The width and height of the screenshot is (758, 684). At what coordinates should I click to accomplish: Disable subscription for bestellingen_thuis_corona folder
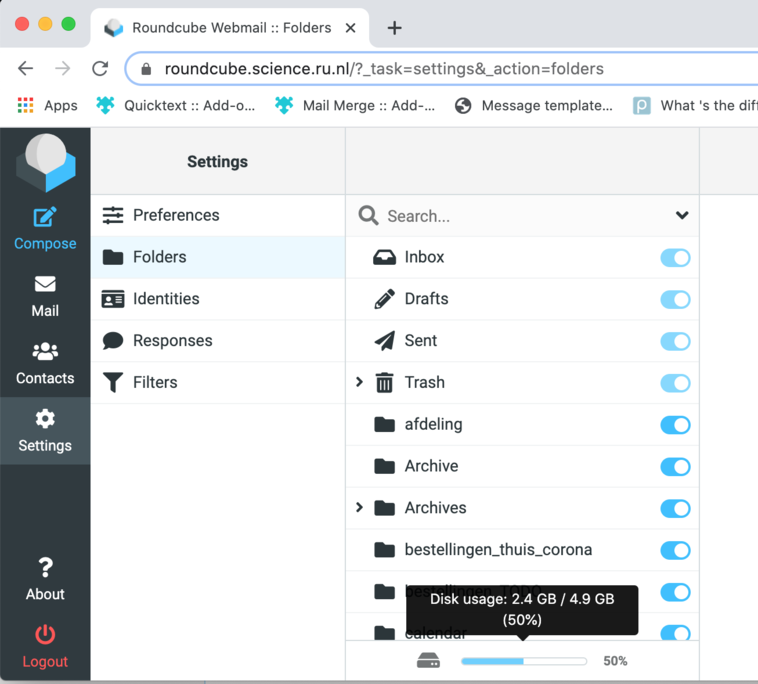675,550
